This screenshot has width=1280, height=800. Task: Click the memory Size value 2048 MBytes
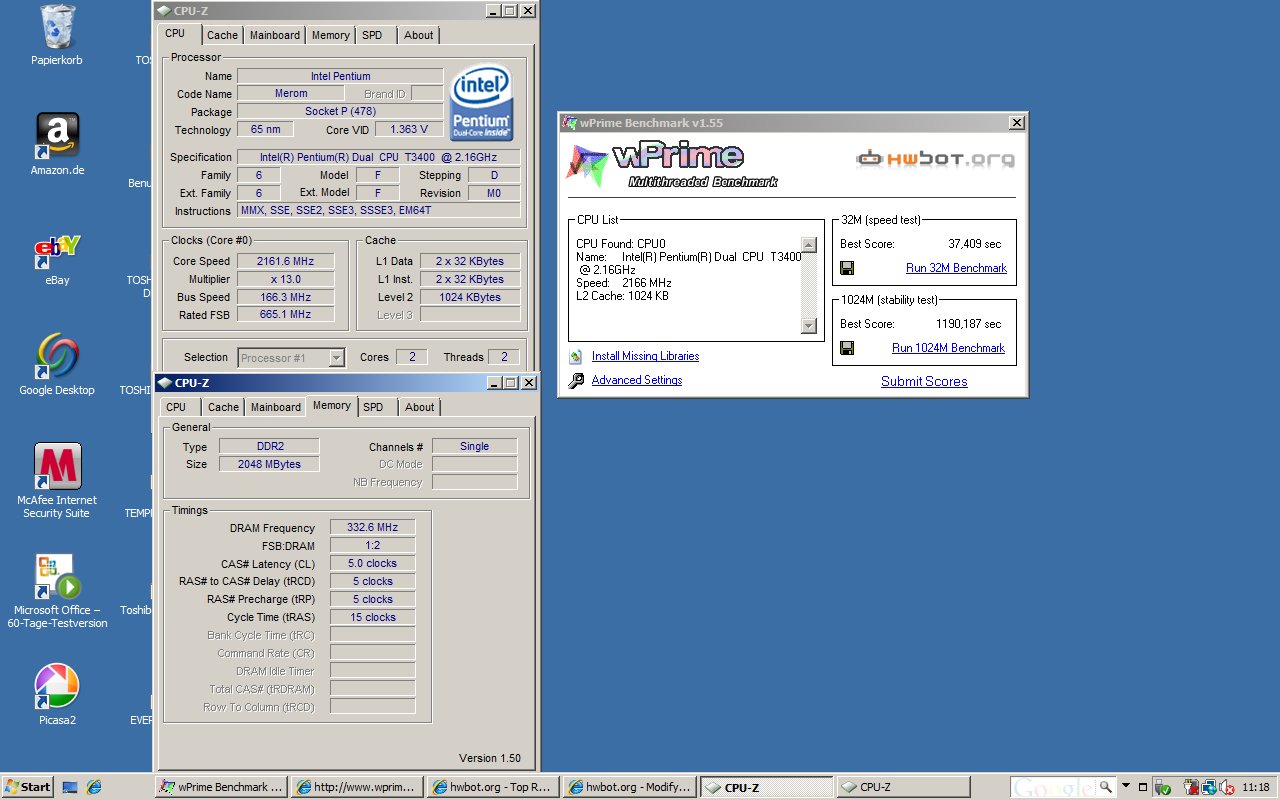(x=268, y=464)
